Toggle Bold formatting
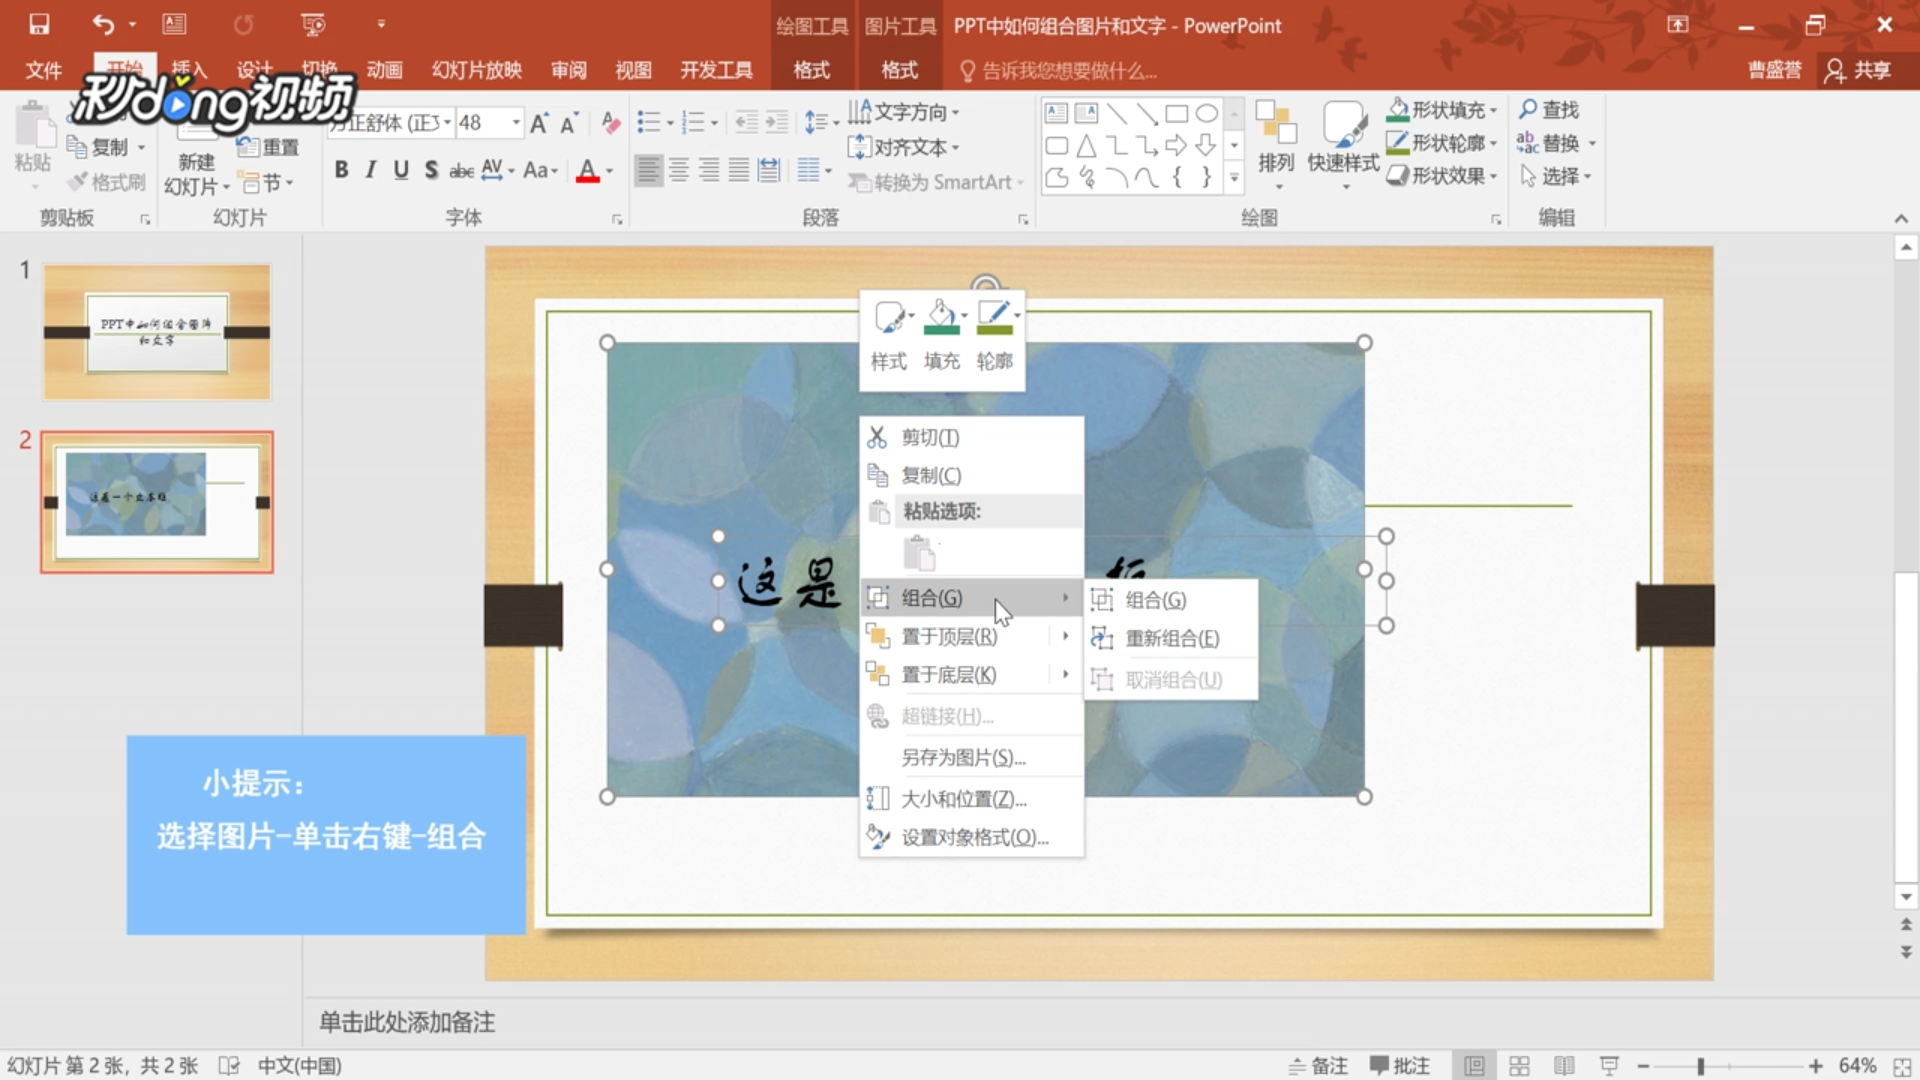Screen dimensions: 1920x1080 (341, 170)
